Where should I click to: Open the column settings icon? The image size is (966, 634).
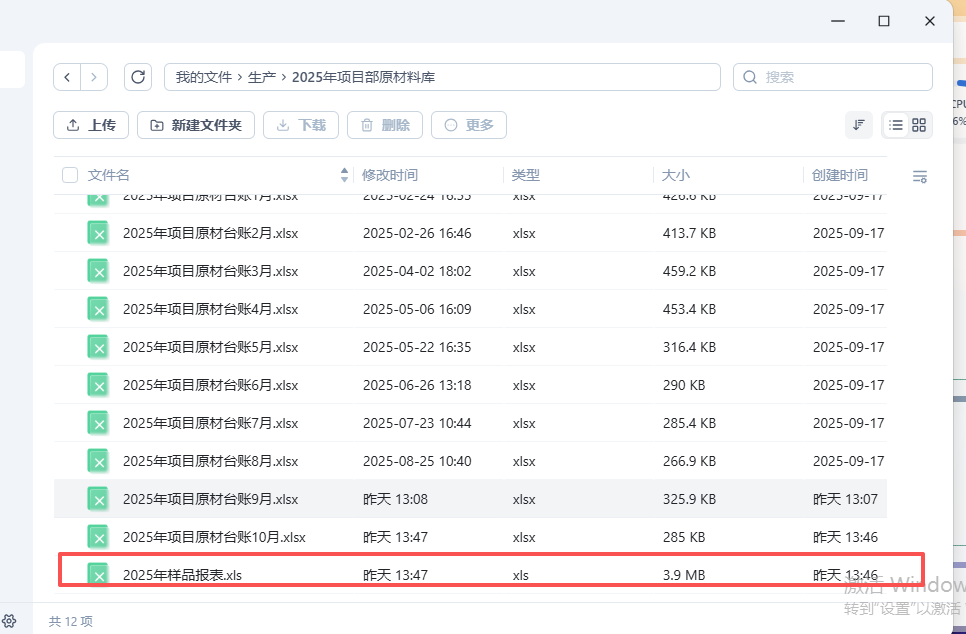(x=920, y=176)
